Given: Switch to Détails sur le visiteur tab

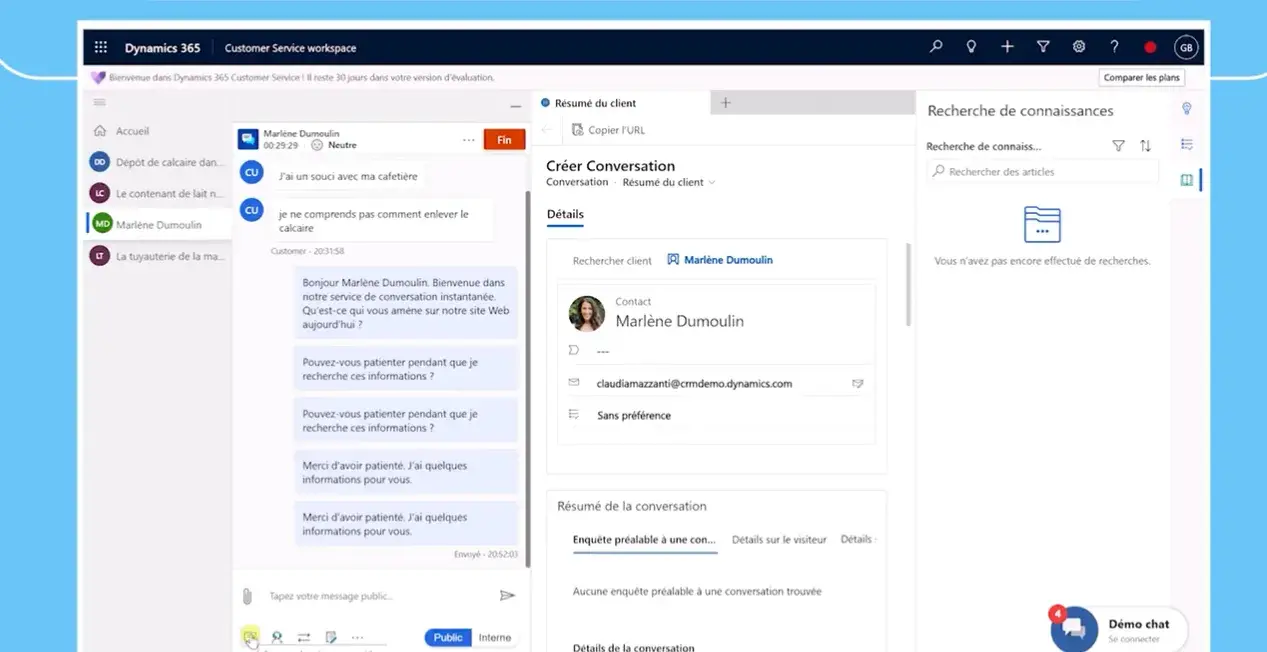Looking at the screenshot, I should click(x=779, y=540).
